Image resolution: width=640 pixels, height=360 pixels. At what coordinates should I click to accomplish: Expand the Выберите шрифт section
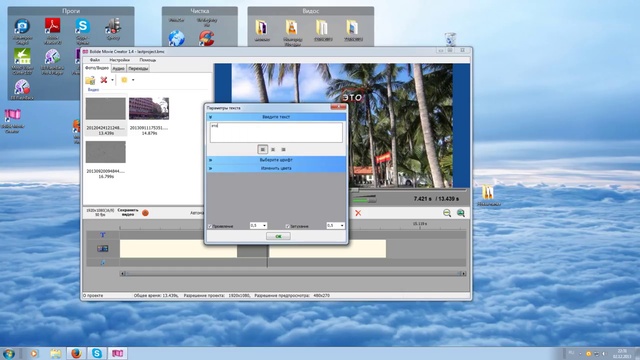[276, 160]
